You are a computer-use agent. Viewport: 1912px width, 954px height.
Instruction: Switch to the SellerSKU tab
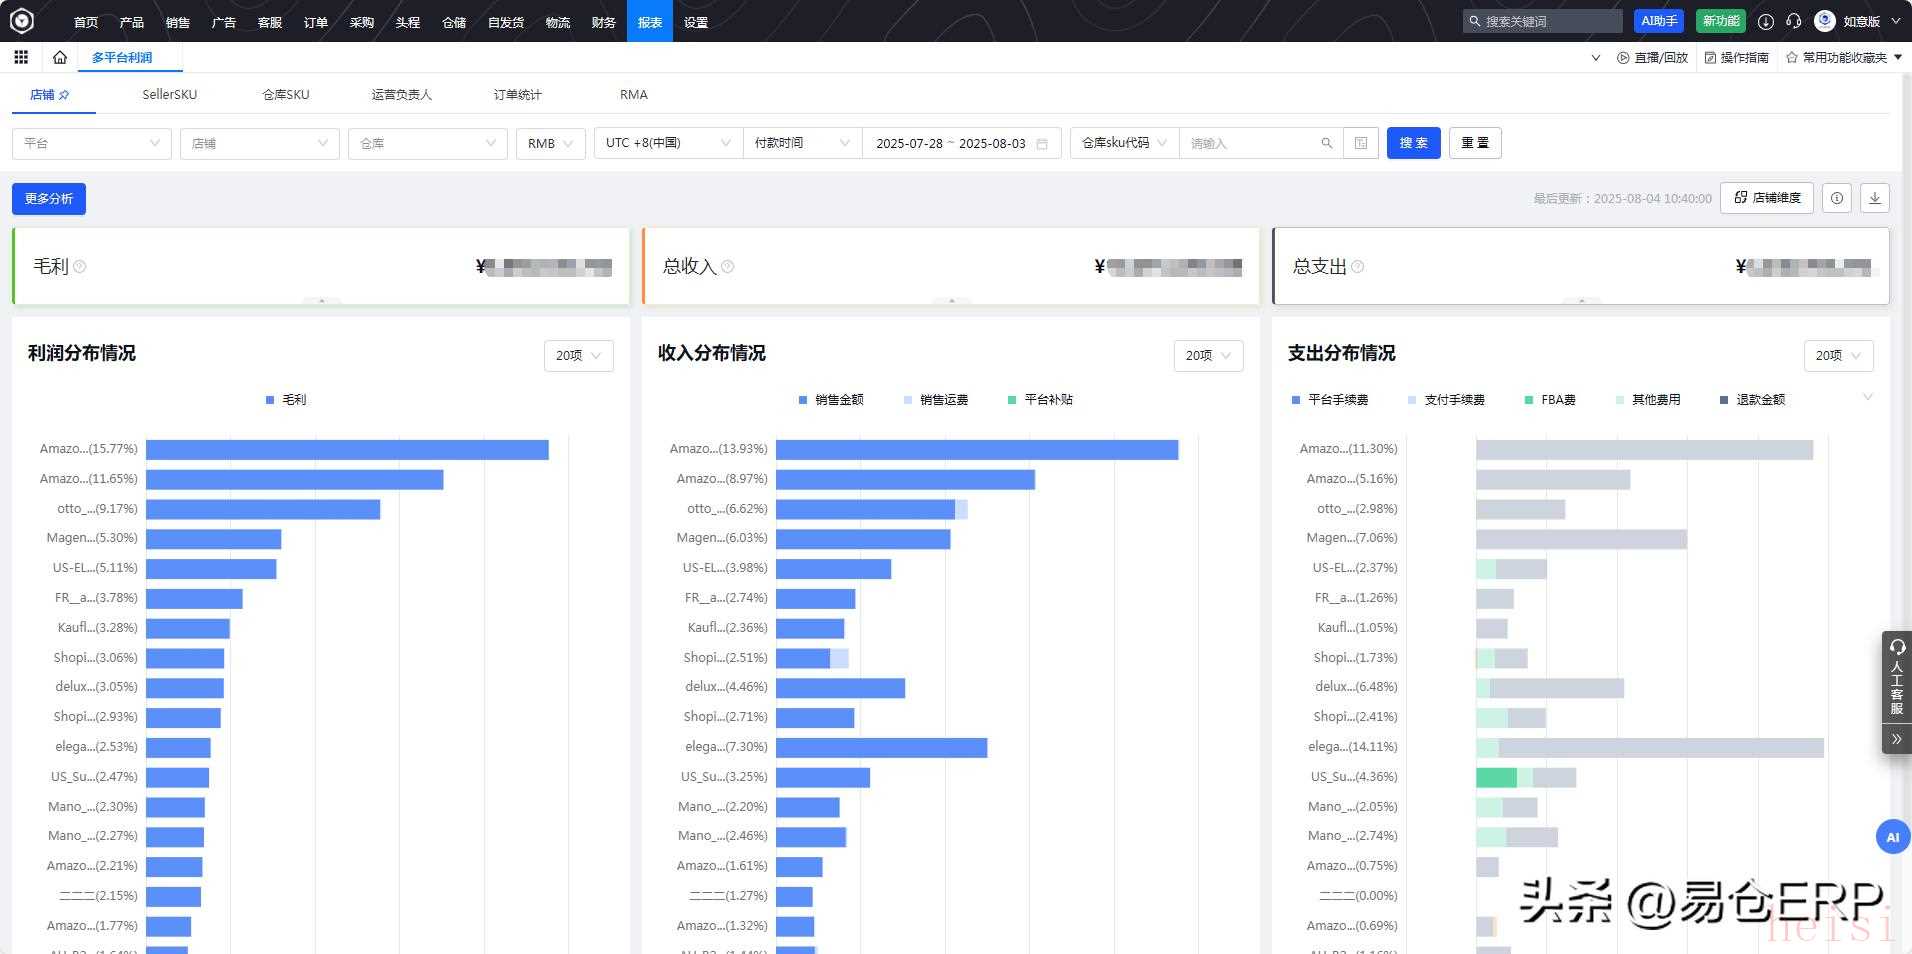tap(170, 95)
